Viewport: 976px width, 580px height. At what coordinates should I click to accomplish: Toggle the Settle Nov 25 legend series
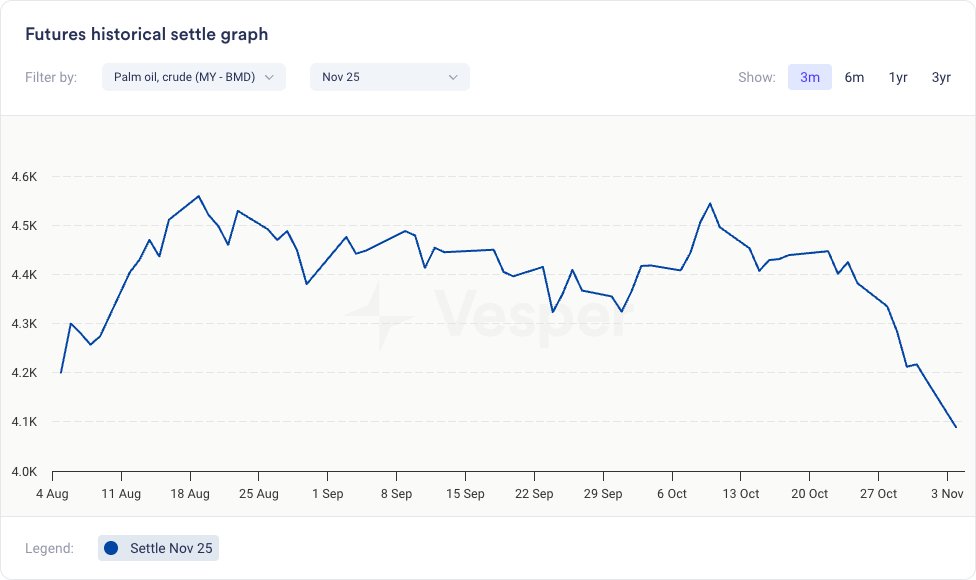[x=159, y=548]
